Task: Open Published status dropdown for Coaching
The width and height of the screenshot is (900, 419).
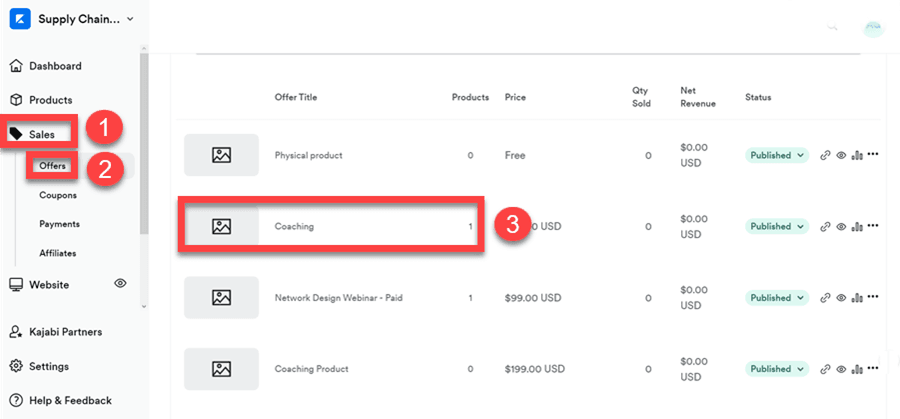Action: click(x=777, y=227)
